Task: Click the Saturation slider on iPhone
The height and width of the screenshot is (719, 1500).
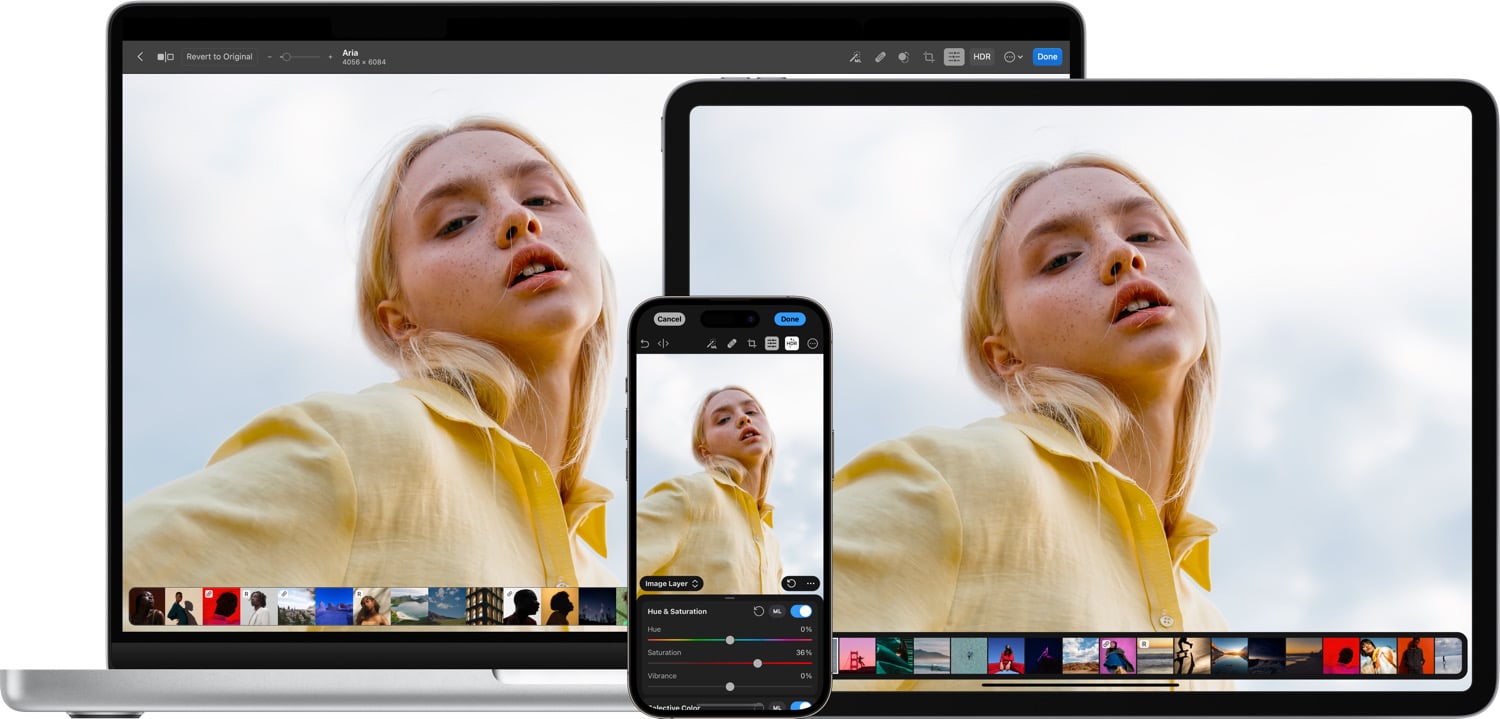Action: pos(757,663)
